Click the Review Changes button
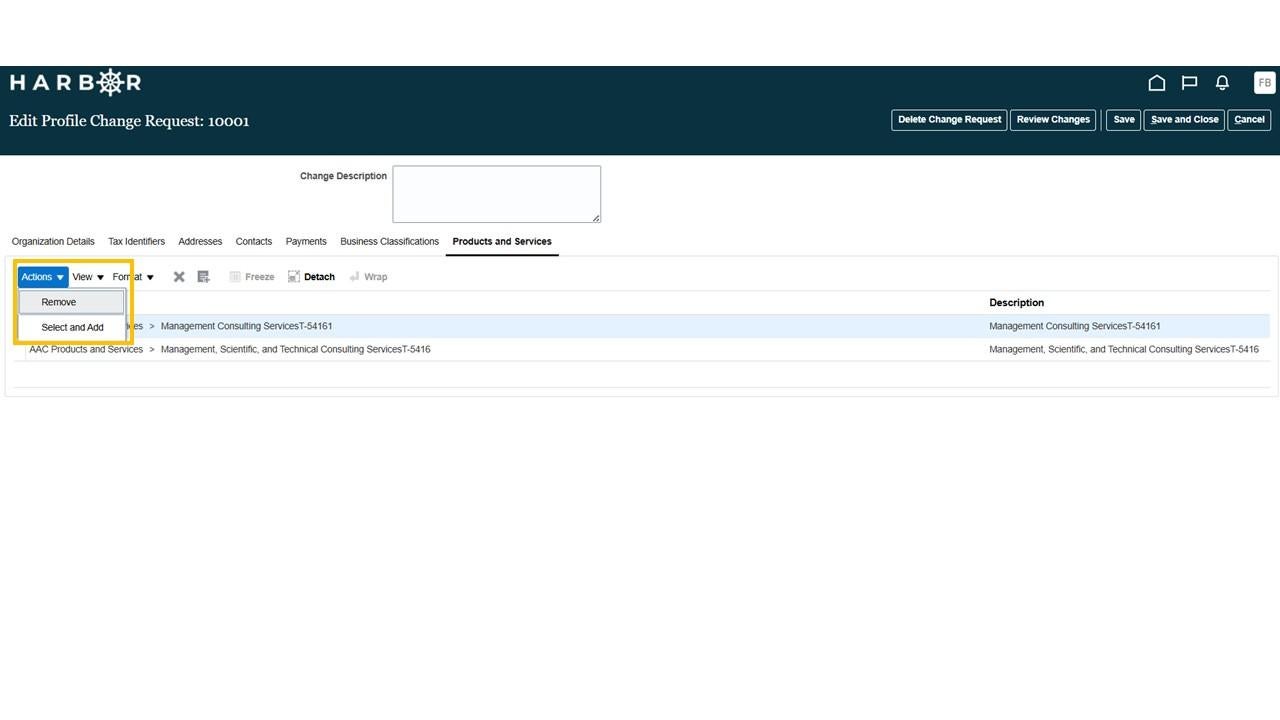Screen dimensions: 1280x720 tap(1053, 120)
